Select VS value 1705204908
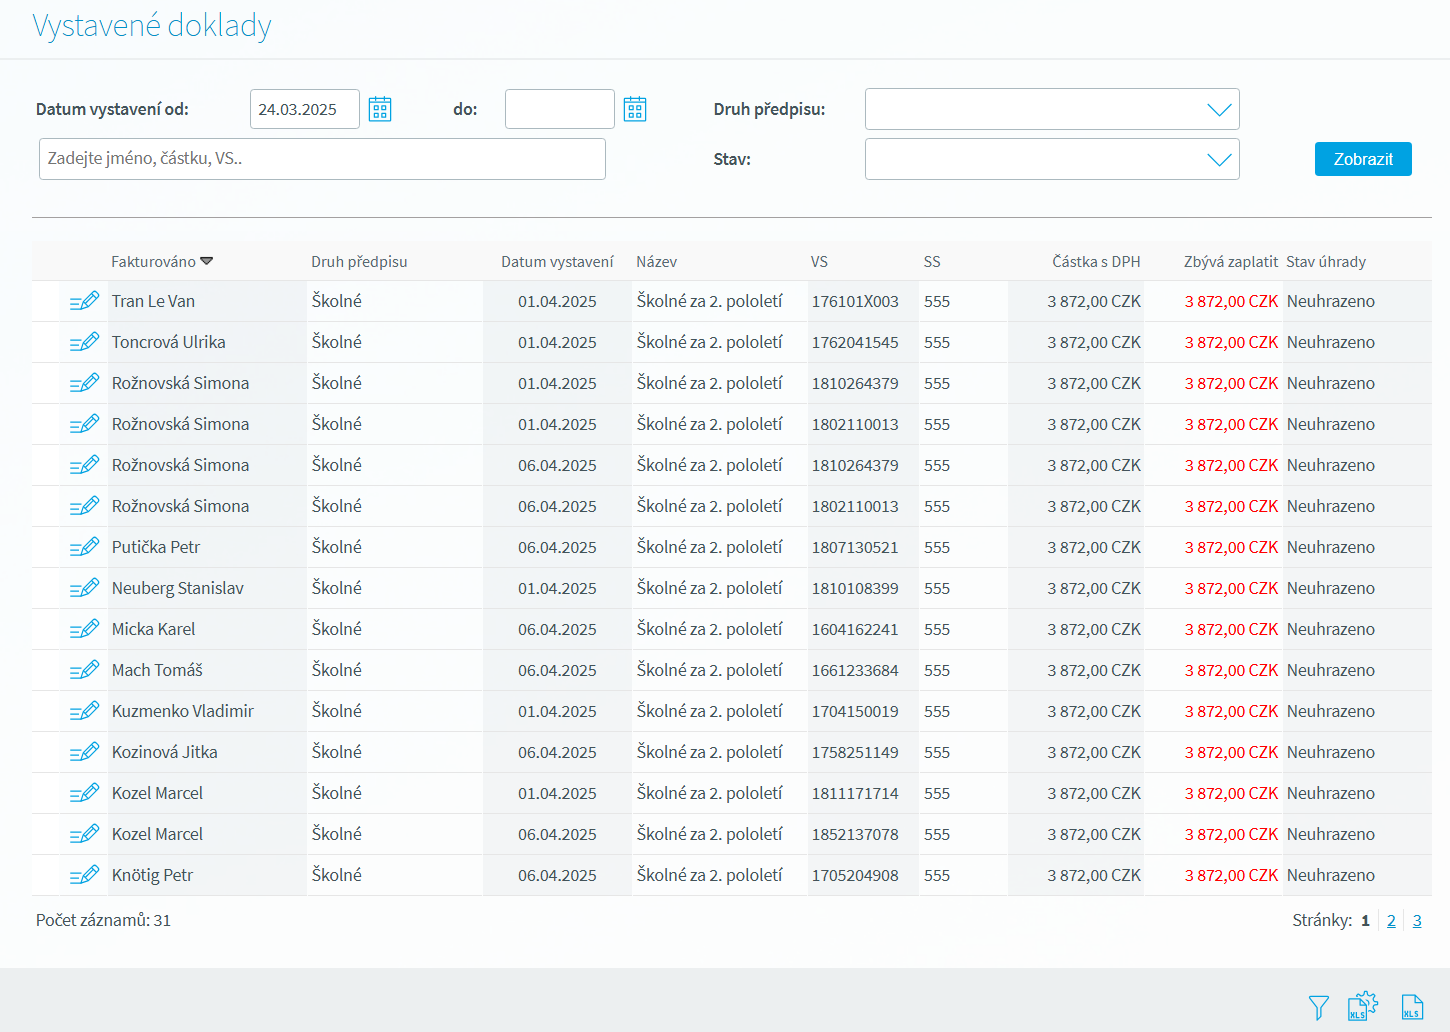Viewport: 1450px width, 1032px height. [855, 875]
